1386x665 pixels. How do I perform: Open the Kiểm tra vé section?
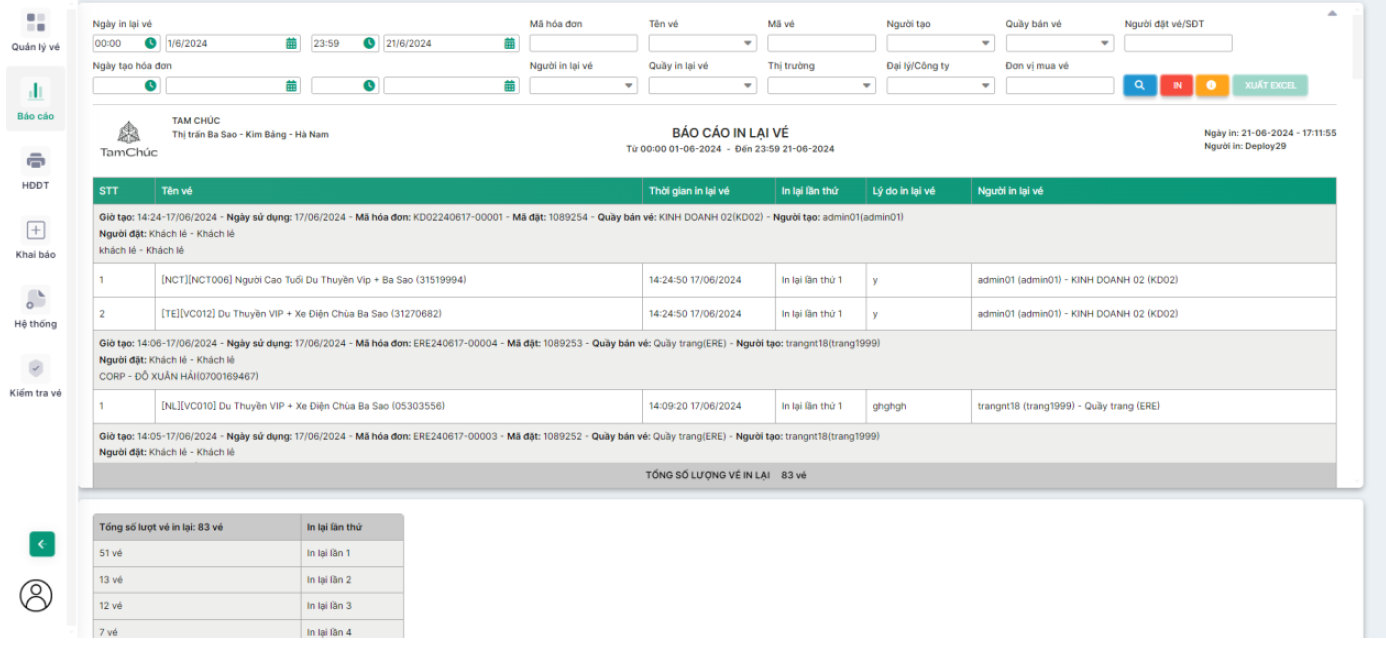(35, 377)
